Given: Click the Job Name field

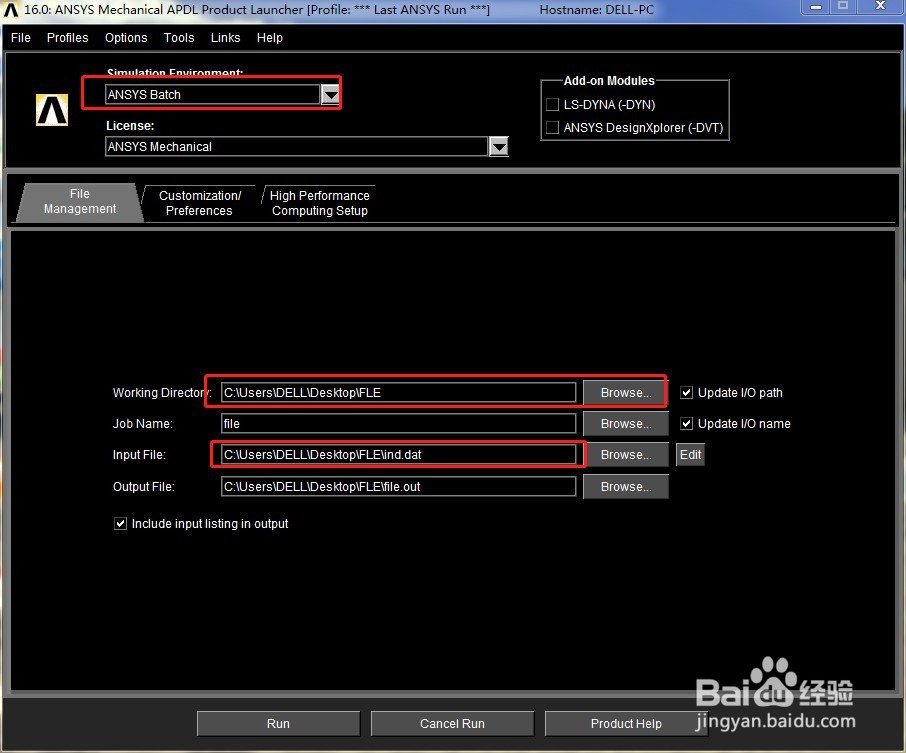Looking at the screenshot, I should 399,424.
